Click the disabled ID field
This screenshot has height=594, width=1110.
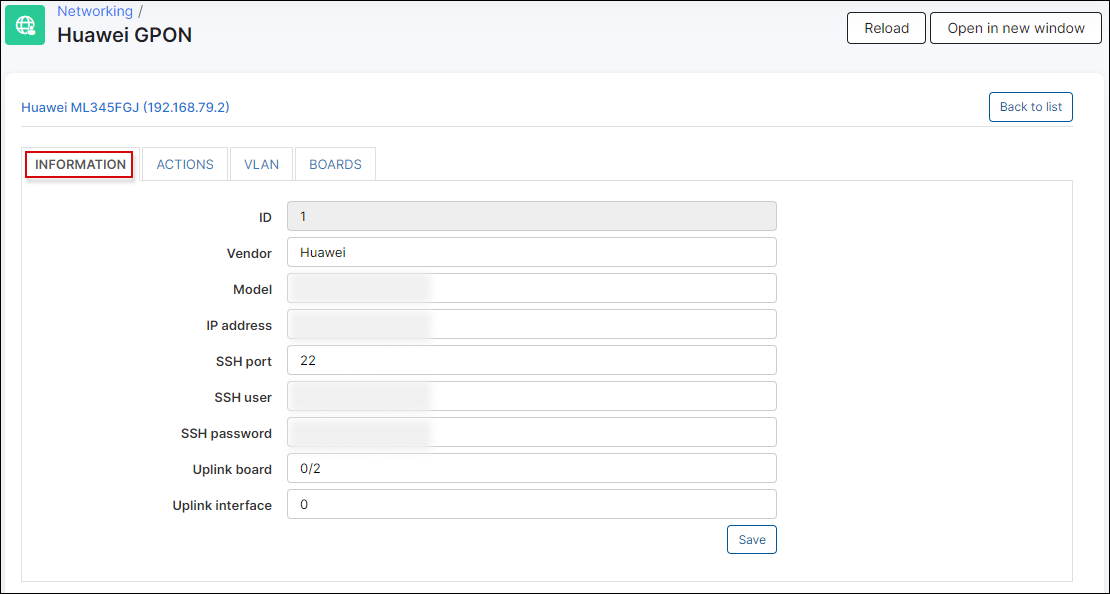[532, 217]
